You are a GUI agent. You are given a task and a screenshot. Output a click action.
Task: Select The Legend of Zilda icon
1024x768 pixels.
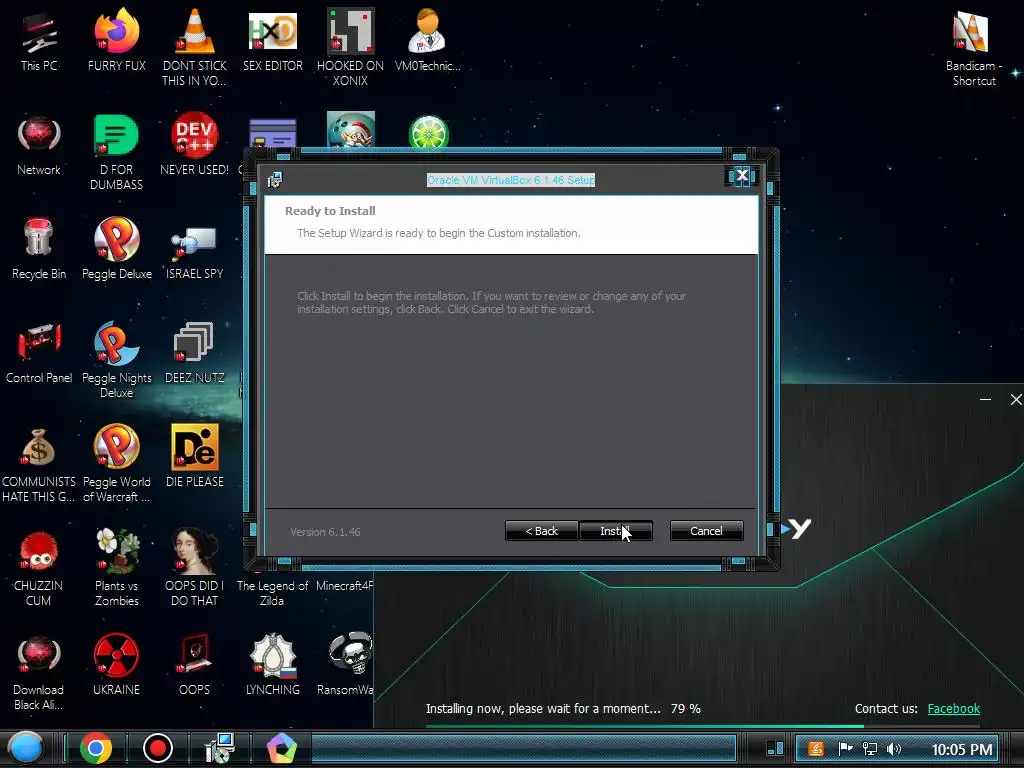pyautogui.click(x=272, y=593)
